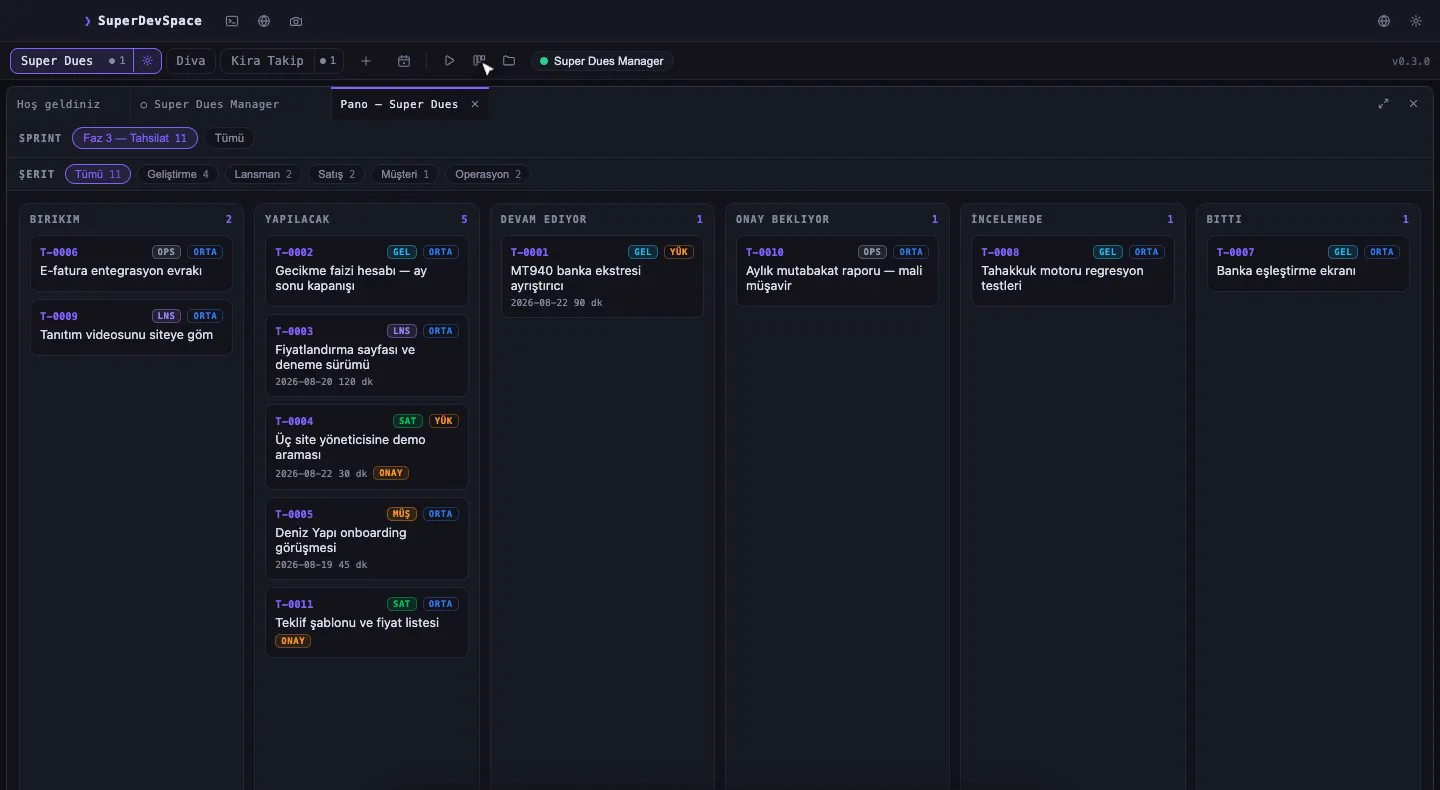Image resolution: width=1440 pixels, height=790 pixels.
Task: Expand the panel with the fullscreen icon
Action: [1384, 104]
